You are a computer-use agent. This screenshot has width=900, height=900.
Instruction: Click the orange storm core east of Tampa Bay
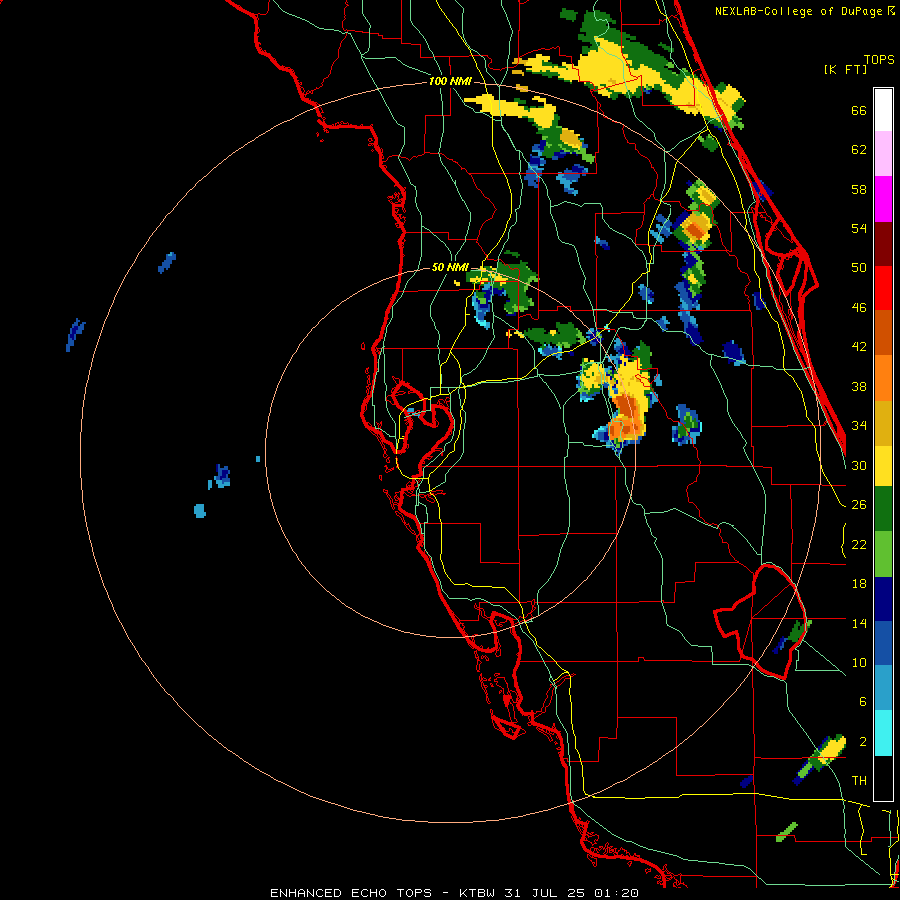[626, 418]
